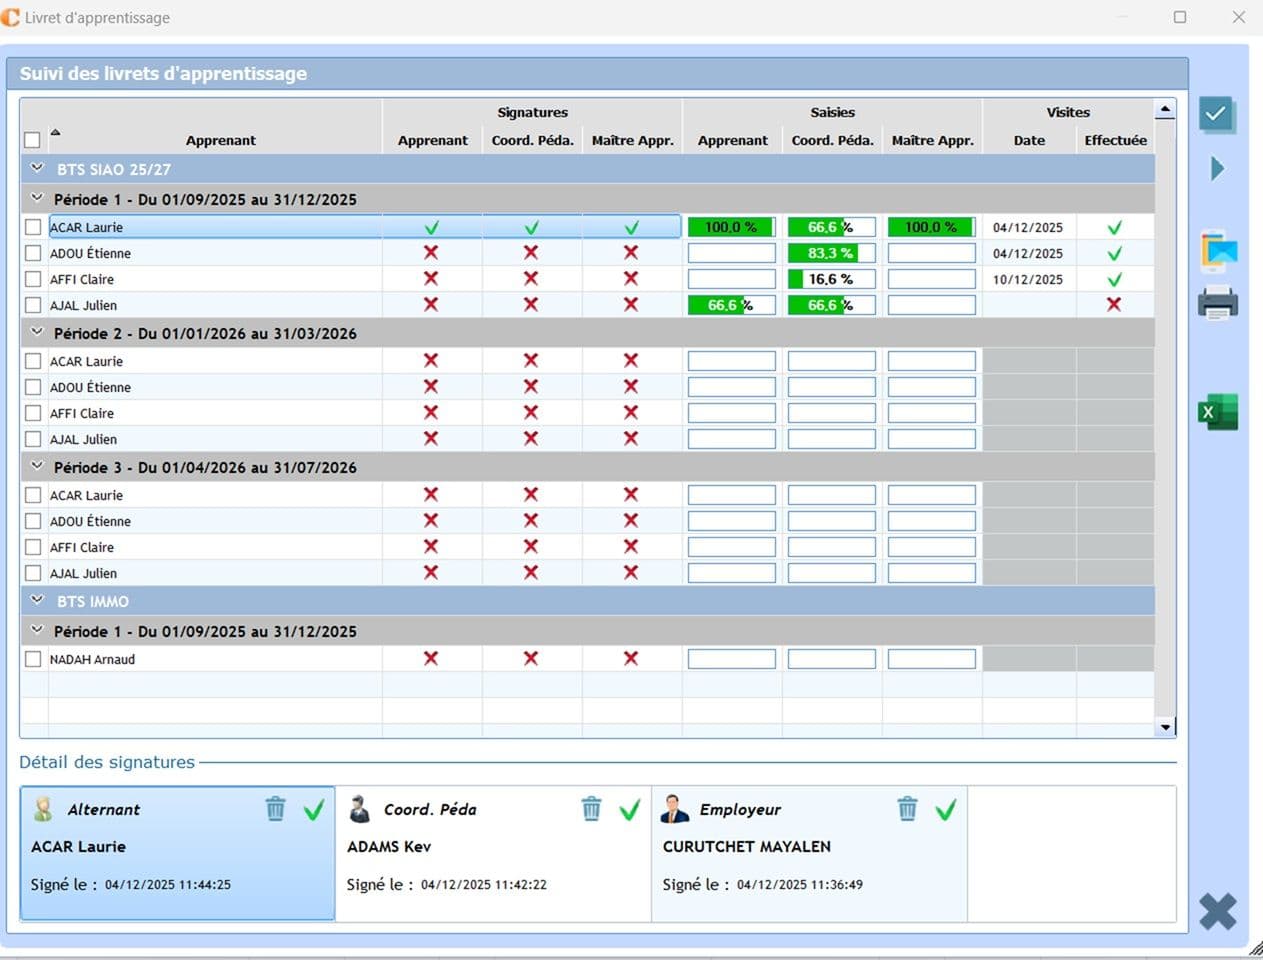
Task: Collapse the BTS SIAO 25/27 group
Action: (38, 169)
